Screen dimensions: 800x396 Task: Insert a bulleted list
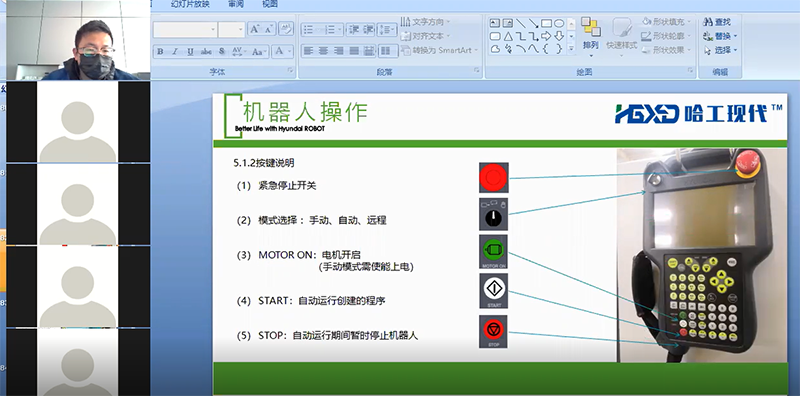(x=311, y=30)
